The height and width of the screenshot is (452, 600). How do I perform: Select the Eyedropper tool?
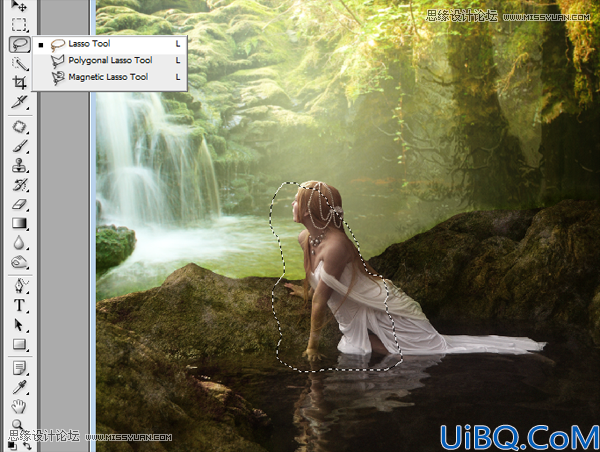coord(19,387)
